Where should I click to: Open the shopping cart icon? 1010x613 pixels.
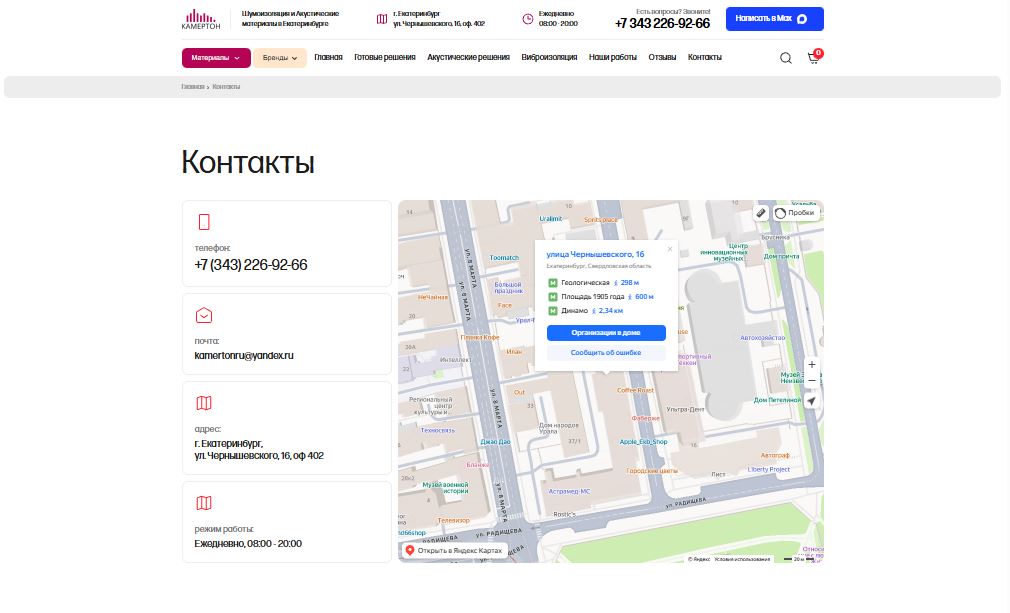click(814, 57)
